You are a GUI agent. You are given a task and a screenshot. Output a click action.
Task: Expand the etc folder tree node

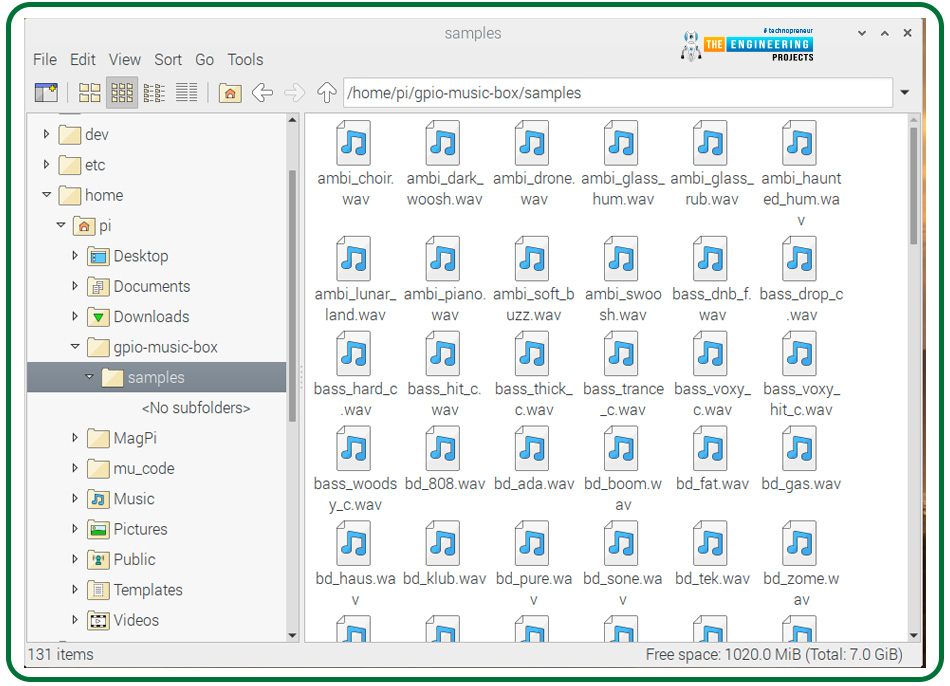[x=46, y=164]
